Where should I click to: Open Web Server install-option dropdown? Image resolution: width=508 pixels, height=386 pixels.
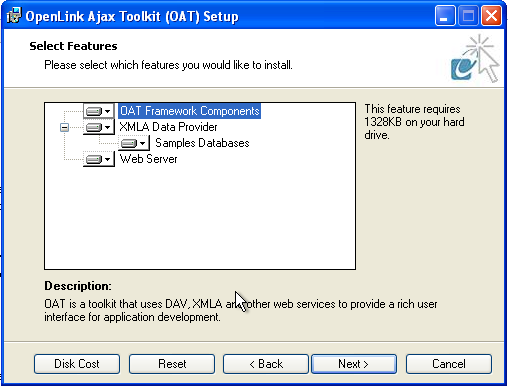pos(99,159)
